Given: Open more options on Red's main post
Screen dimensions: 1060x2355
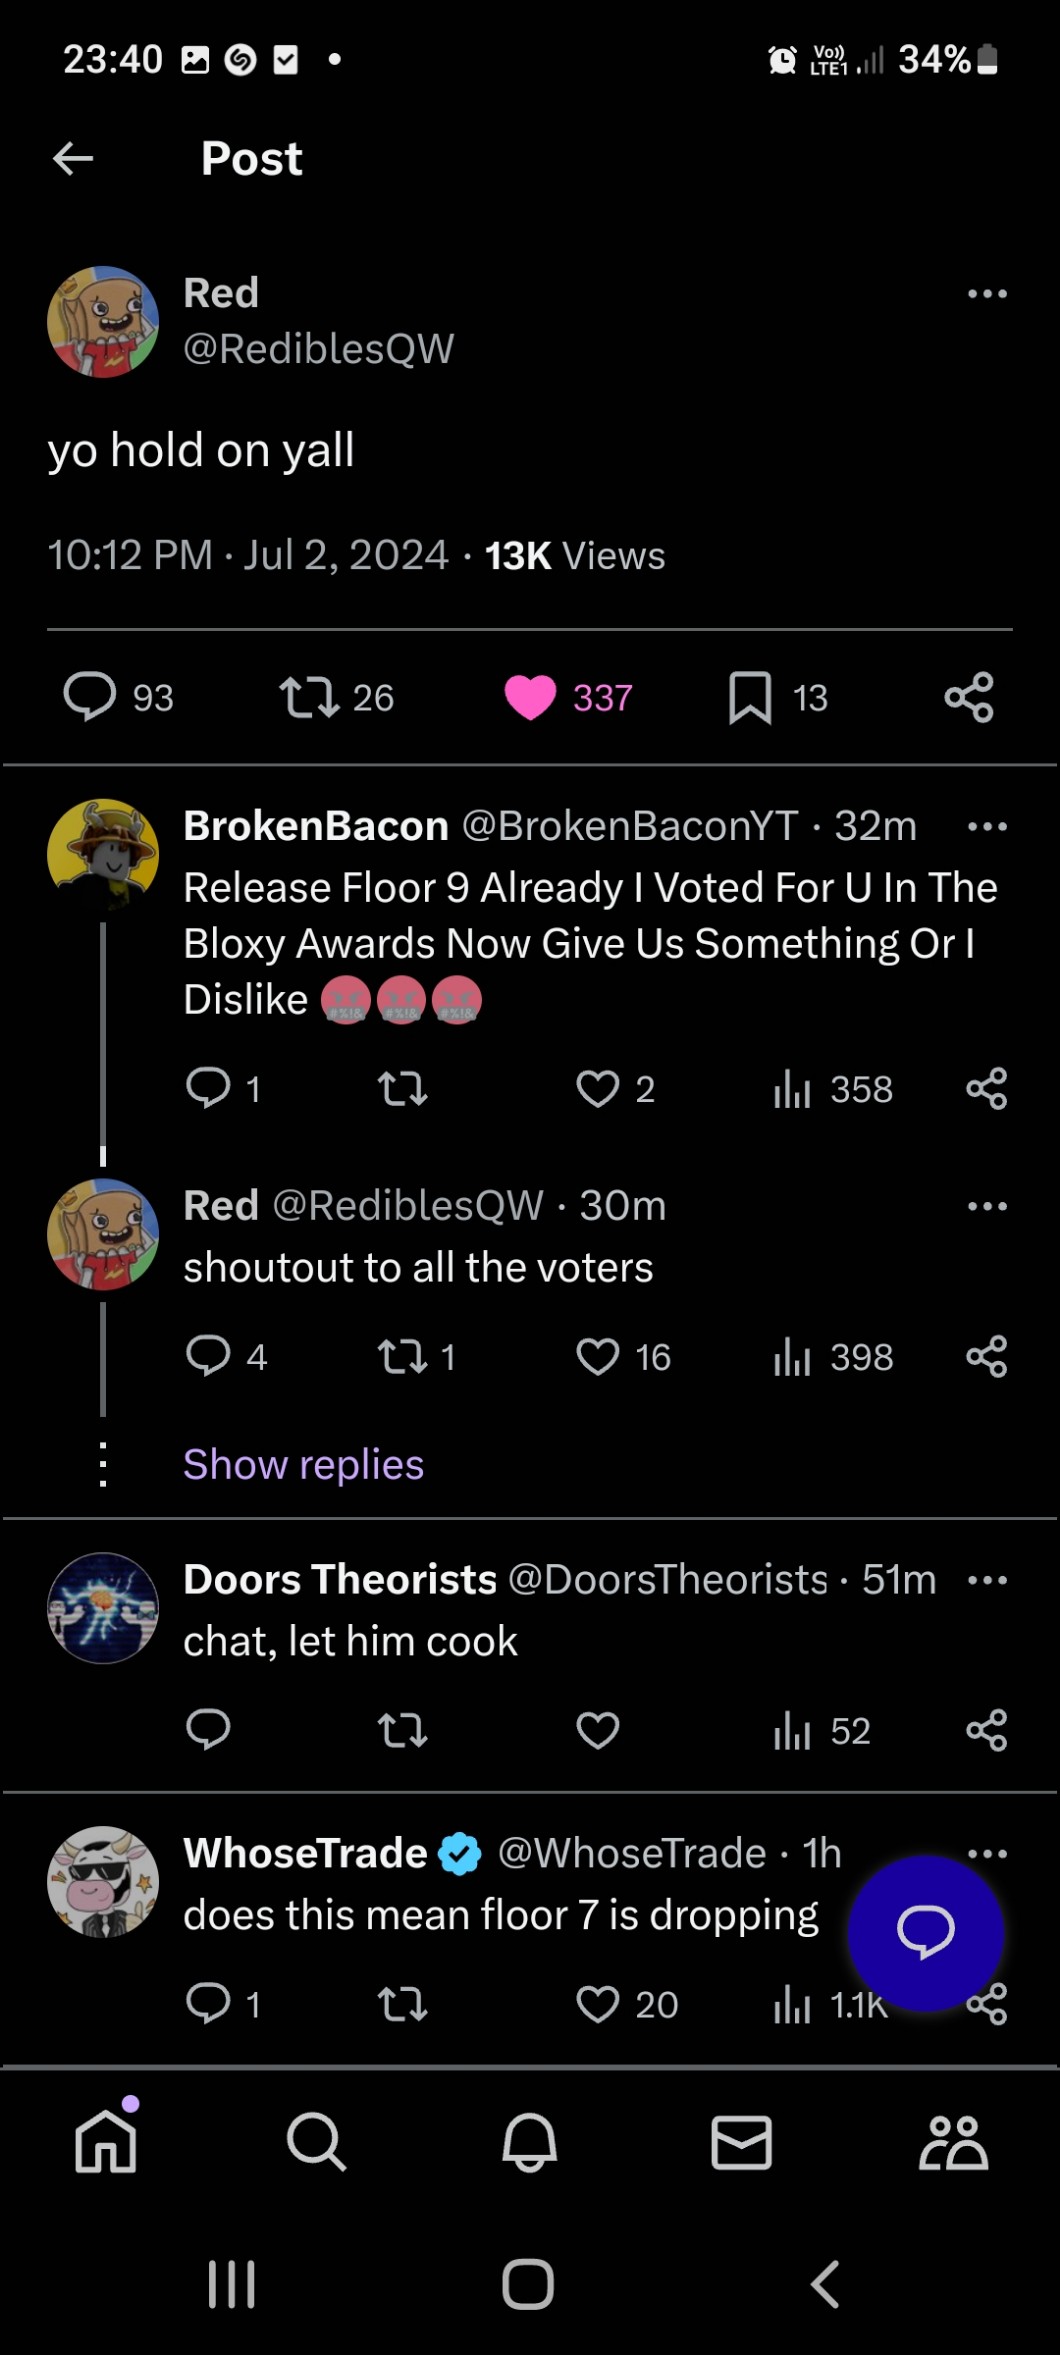Looking at the screenshot, I should click(x=987, y=294).
